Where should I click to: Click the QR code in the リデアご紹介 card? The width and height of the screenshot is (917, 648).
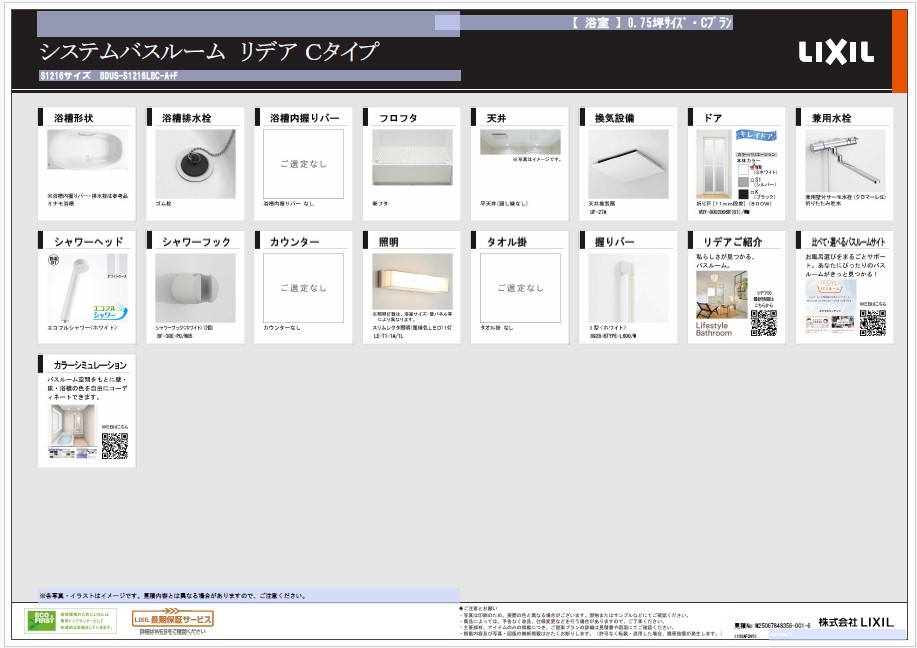coord(764,323)
